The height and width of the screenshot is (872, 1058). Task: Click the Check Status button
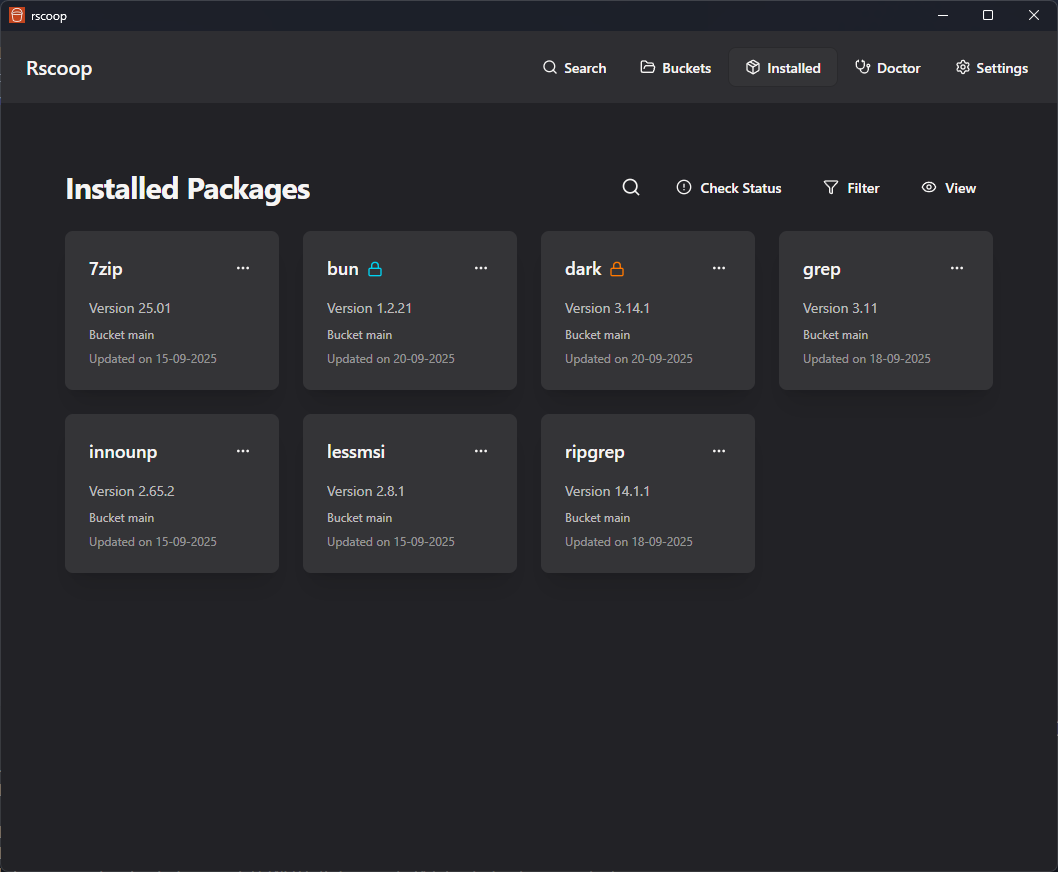(x=729, y=188)
